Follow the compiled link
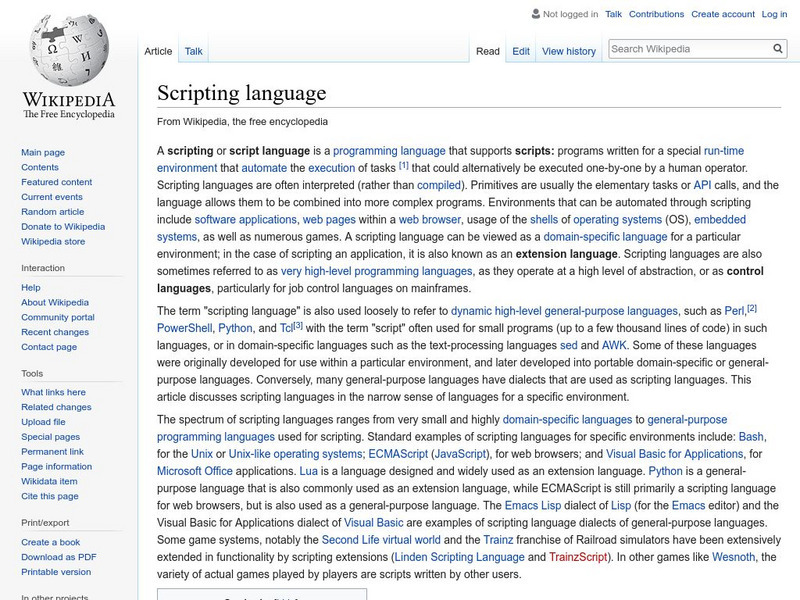The height and width of the screenshot is (600, 800). [x=439, y=185]
